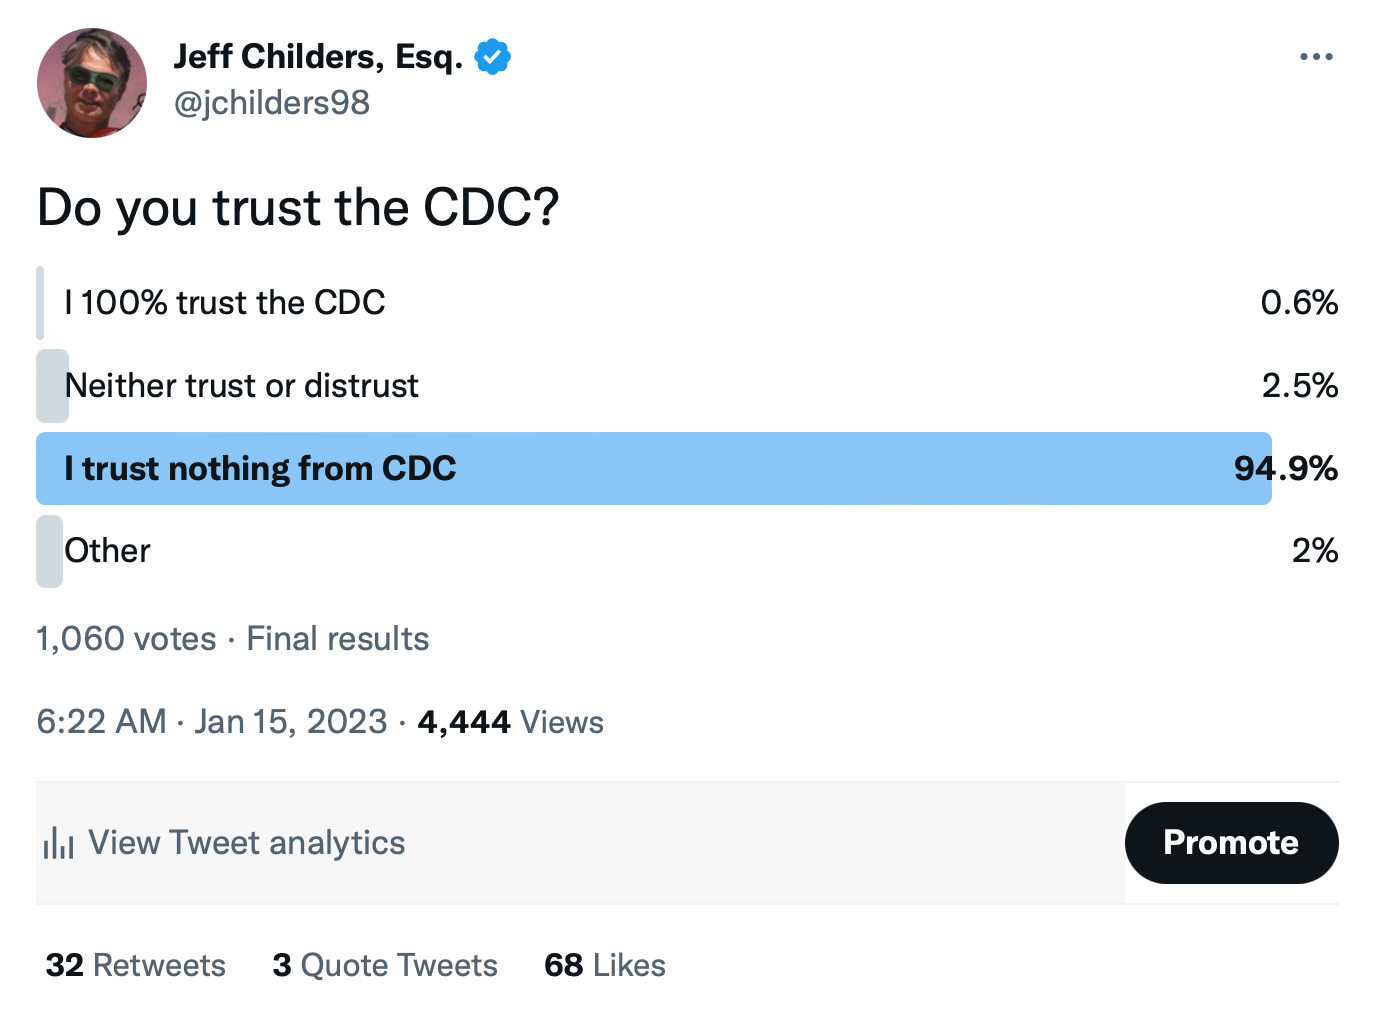This screenshot has width=1376, height=1014.
Task: Click the 4,444 Views count
Action: coord(510,722)
